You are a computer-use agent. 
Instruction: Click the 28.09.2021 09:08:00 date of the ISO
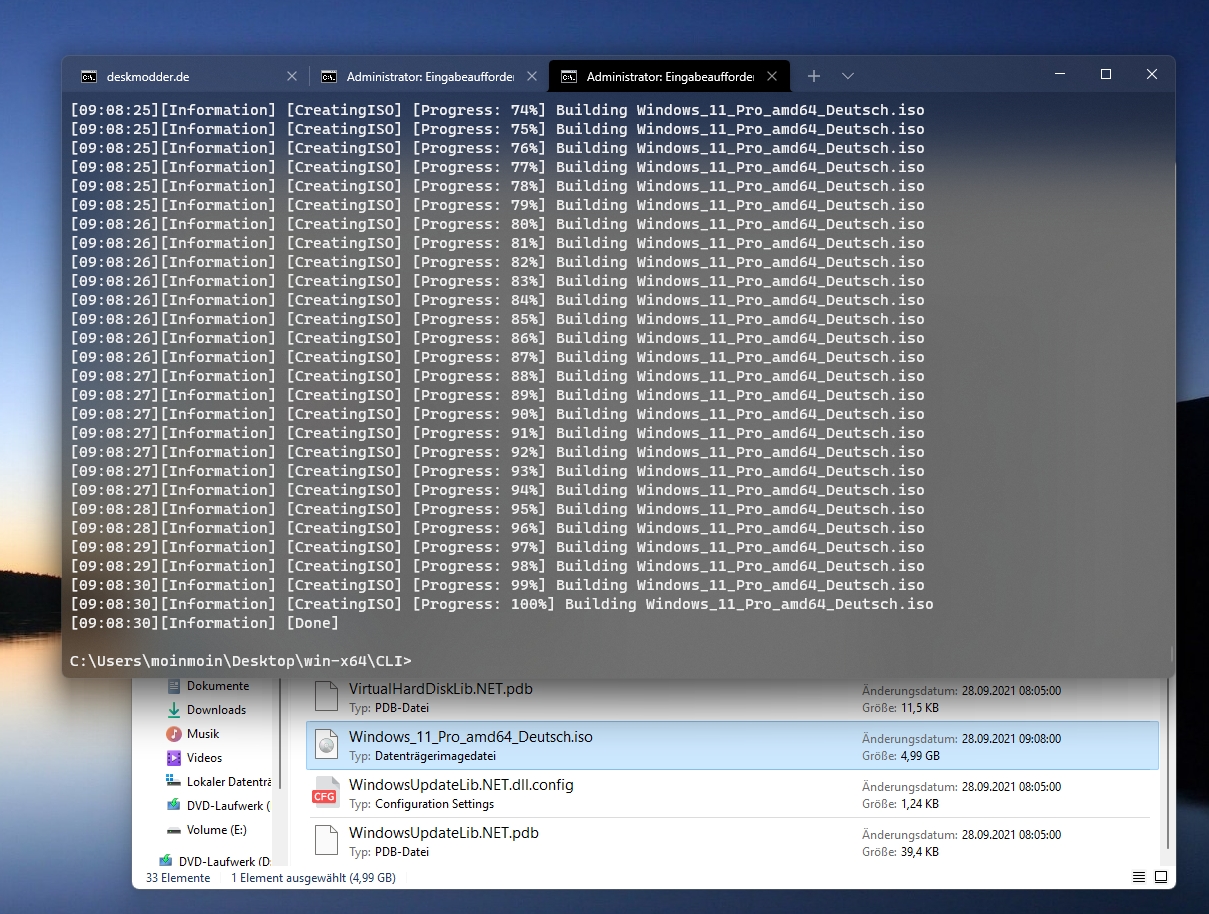(x=1011, y=739)
